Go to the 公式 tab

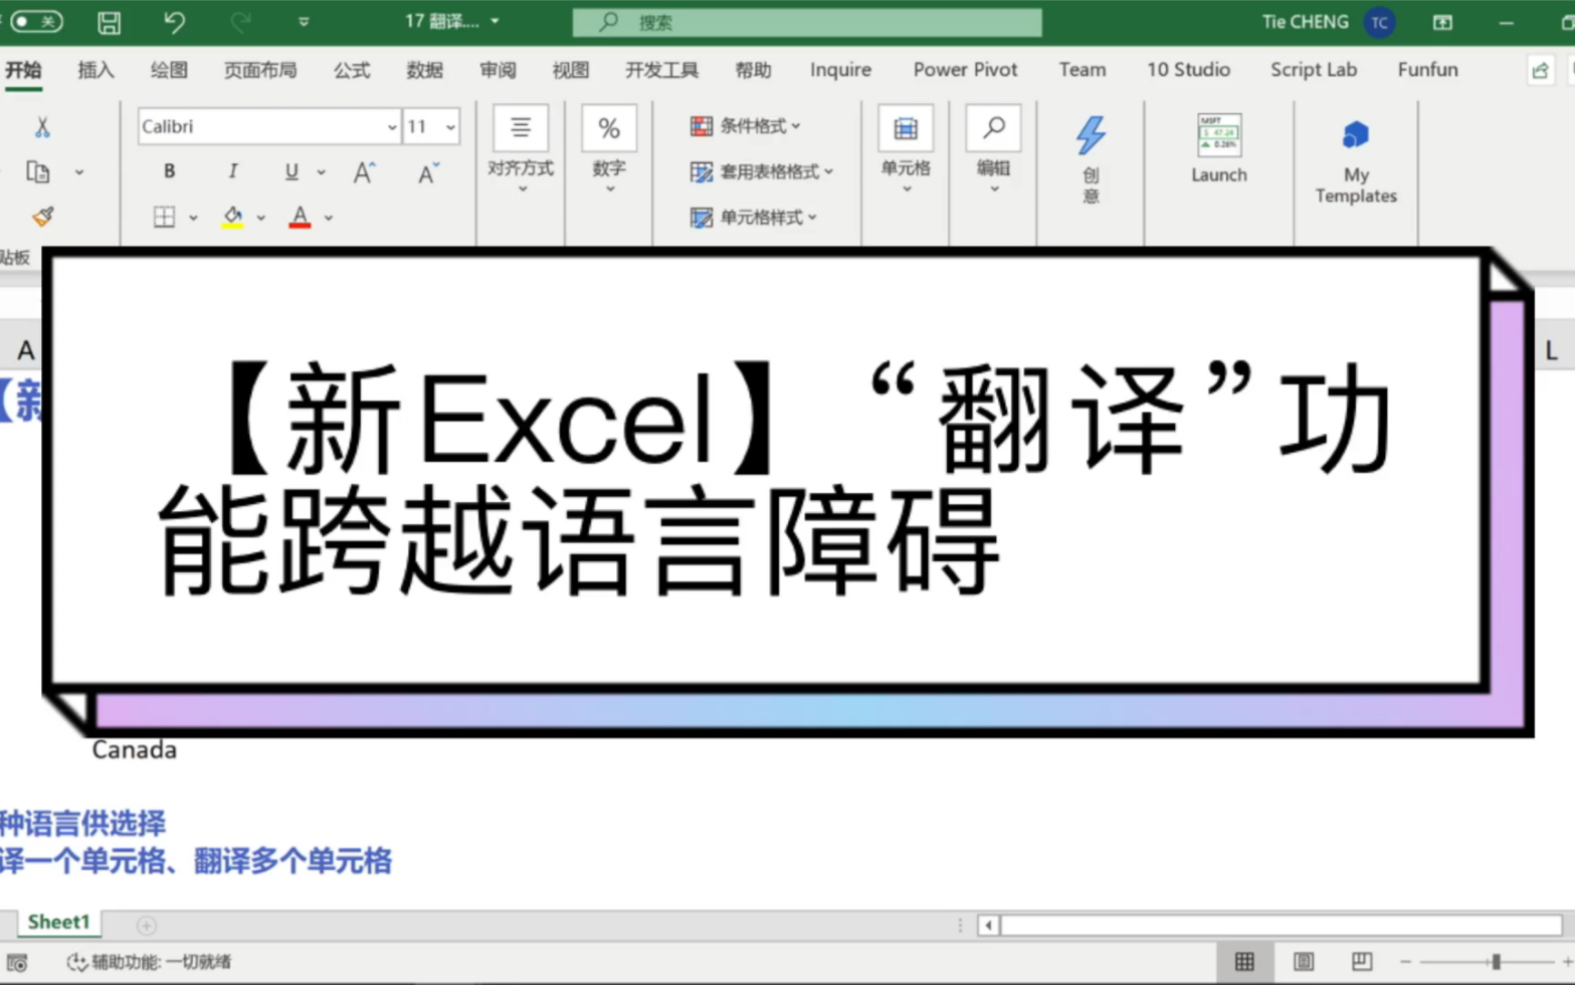[x=352, y=70]
